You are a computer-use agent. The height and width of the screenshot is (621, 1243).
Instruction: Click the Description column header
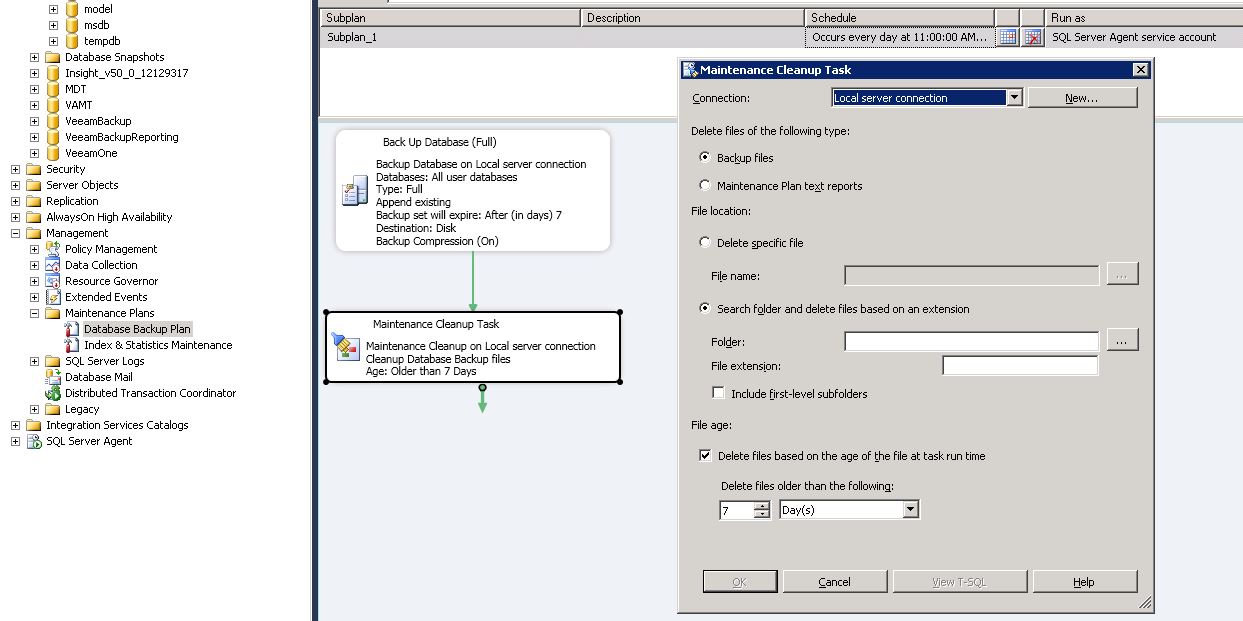(693, 17)
